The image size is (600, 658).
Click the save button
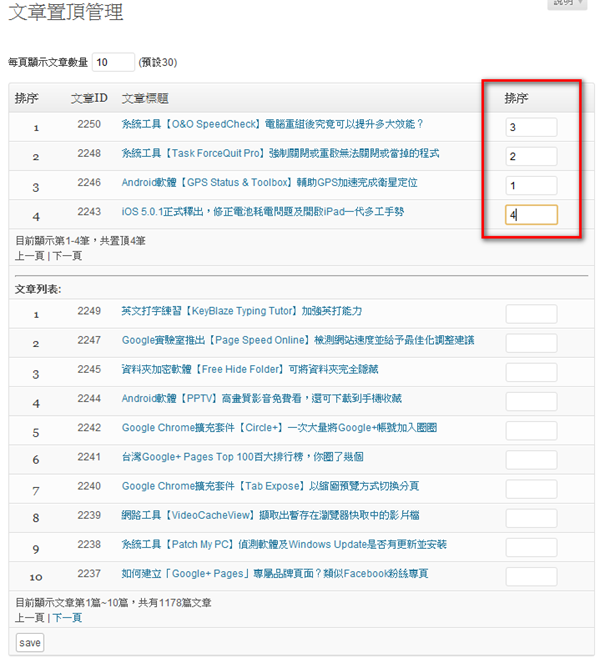click(30, 642)
